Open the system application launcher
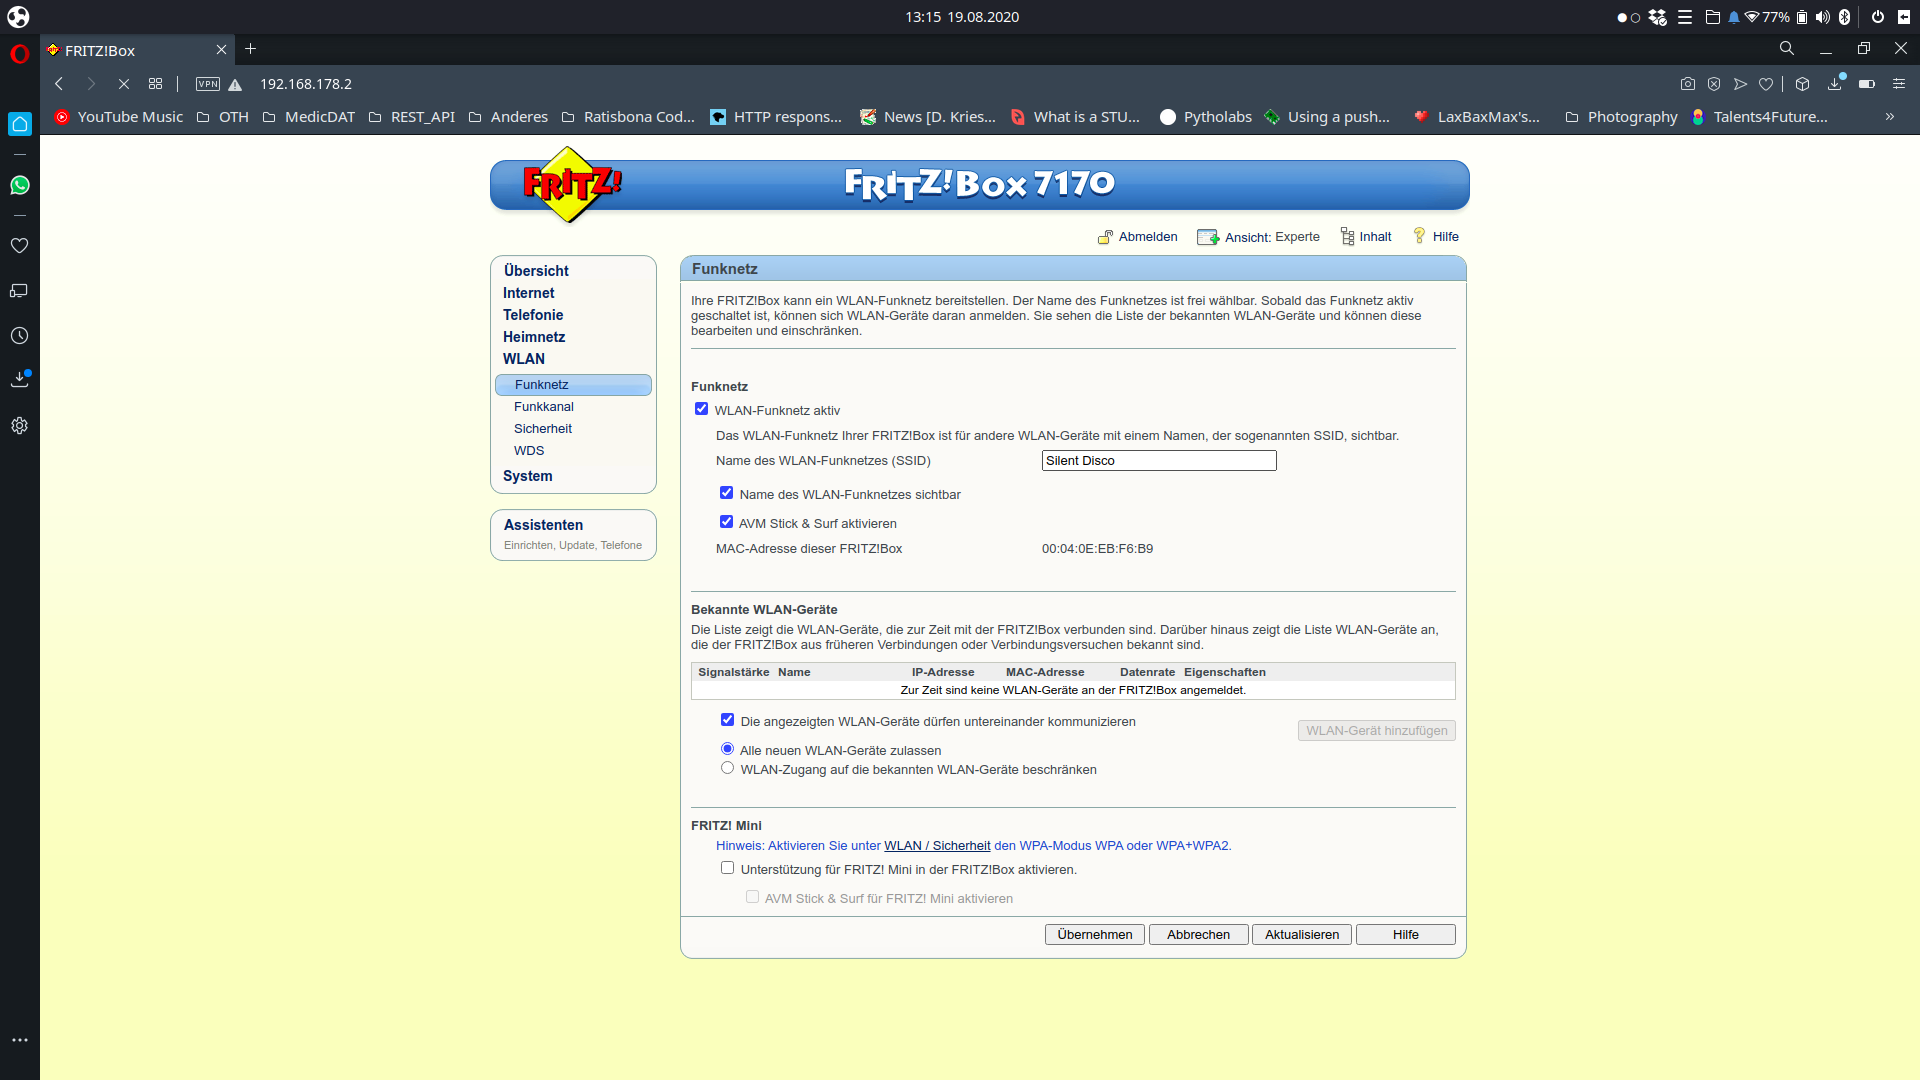 18,17
